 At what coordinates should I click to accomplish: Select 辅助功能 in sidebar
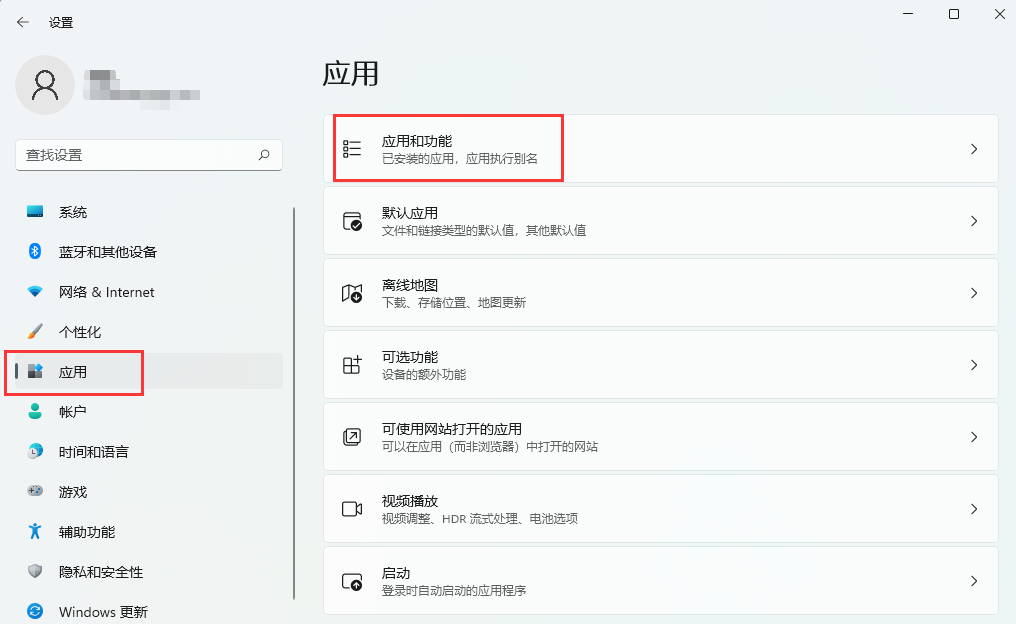click(149, 531)
